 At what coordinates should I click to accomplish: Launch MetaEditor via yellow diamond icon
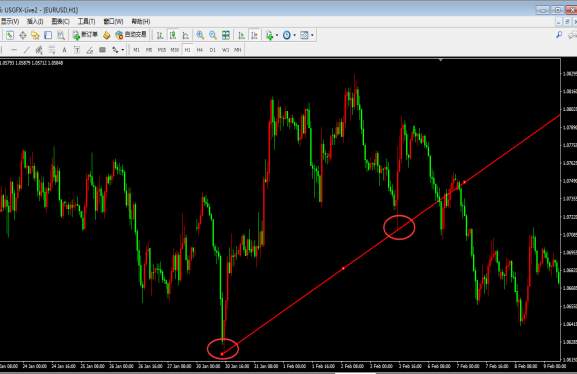click(x=107, y=35)
